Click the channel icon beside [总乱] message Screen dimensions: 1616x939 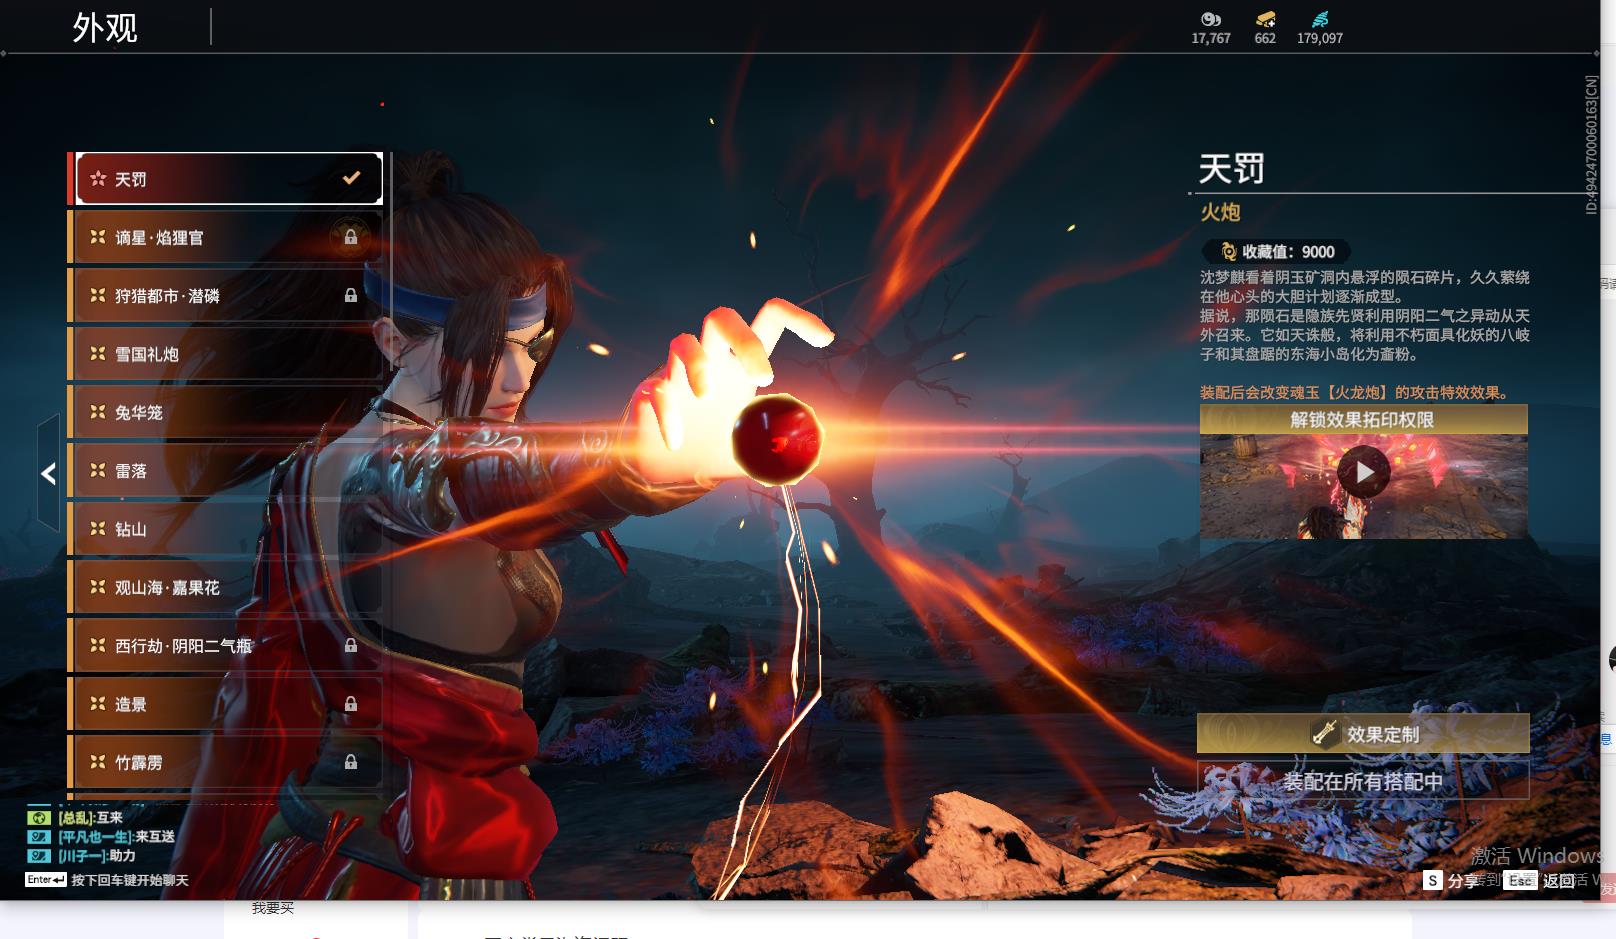(x=39, y=818)
